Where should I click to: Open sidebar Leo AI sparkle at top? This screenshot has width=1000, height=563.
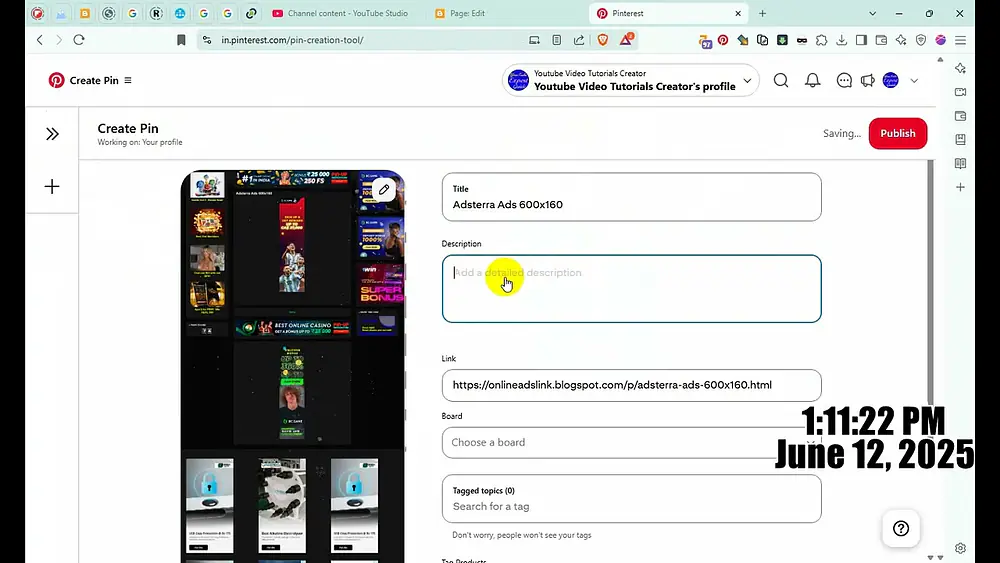point(960,68)
